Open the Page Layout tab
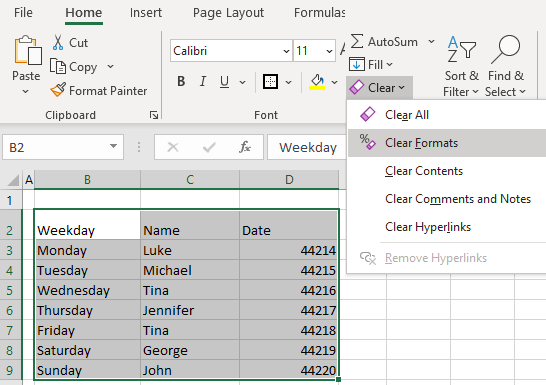Image resolution: width=546 pixels, height=385 pixels. point(228,13)
